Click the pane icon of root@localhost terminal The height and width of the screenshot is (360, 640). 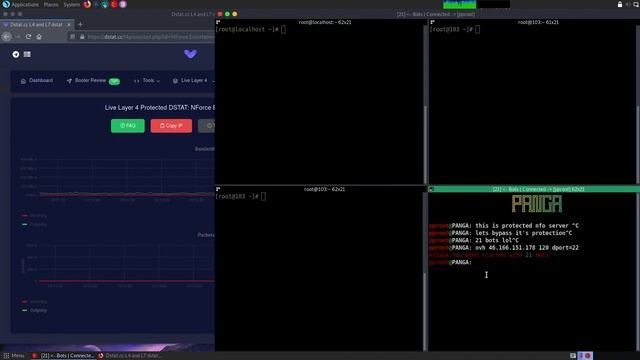(218, 22)
